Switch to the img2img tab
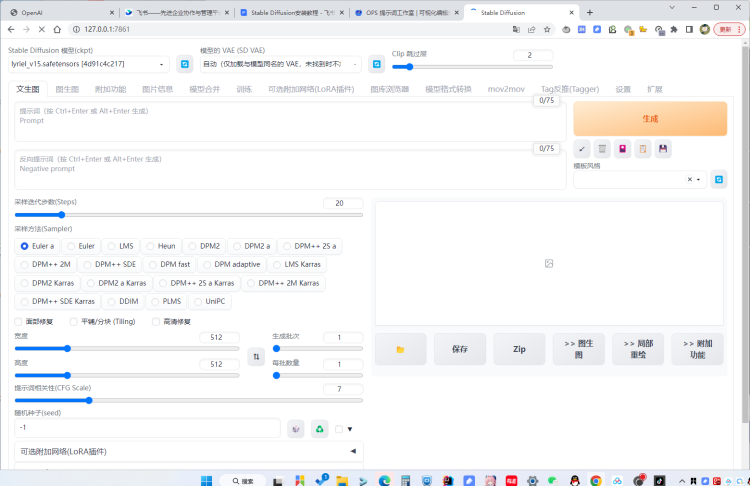This screenshot has height=486, width=750. pyautogui.click(x=67, y=89)
